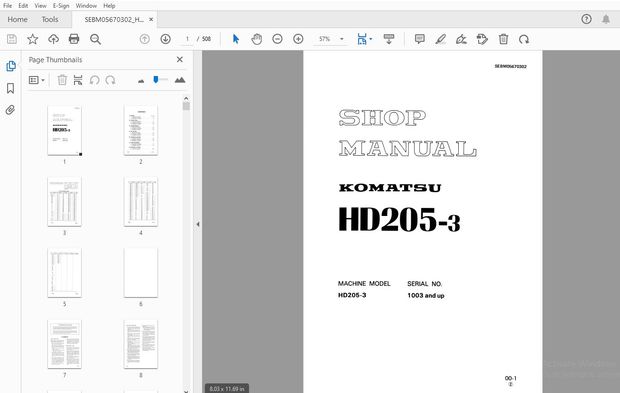Reduce thumbnail size small mountain icon
Image resolution: width=620 pixels, height=393 pixels.
(x=141, y=81)
